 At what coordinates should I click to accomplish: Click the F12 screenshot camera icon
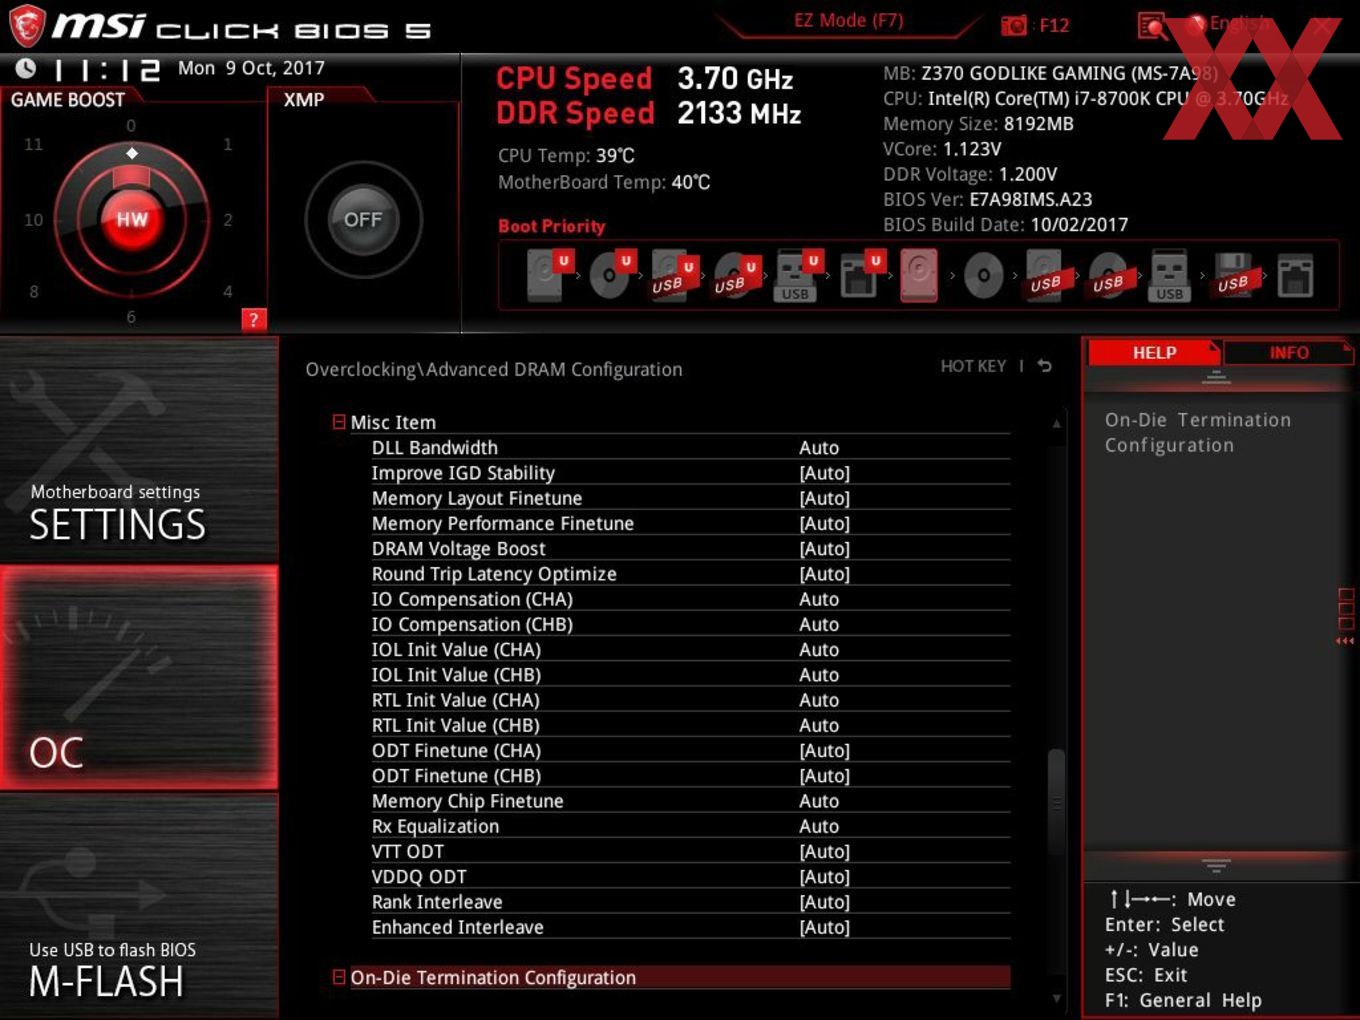tap(1014, 26)
